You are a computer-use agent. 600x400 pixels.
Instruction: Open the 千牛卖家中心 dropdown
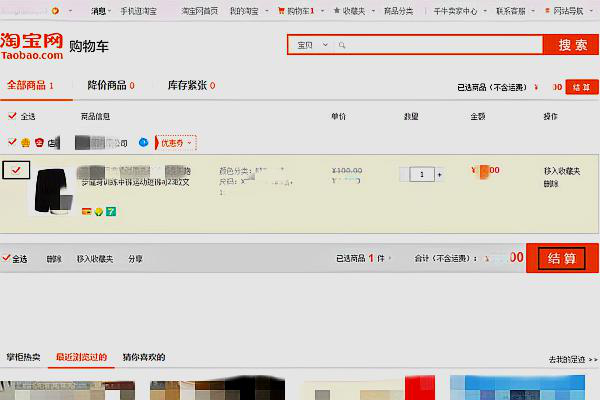click(484, 11)
